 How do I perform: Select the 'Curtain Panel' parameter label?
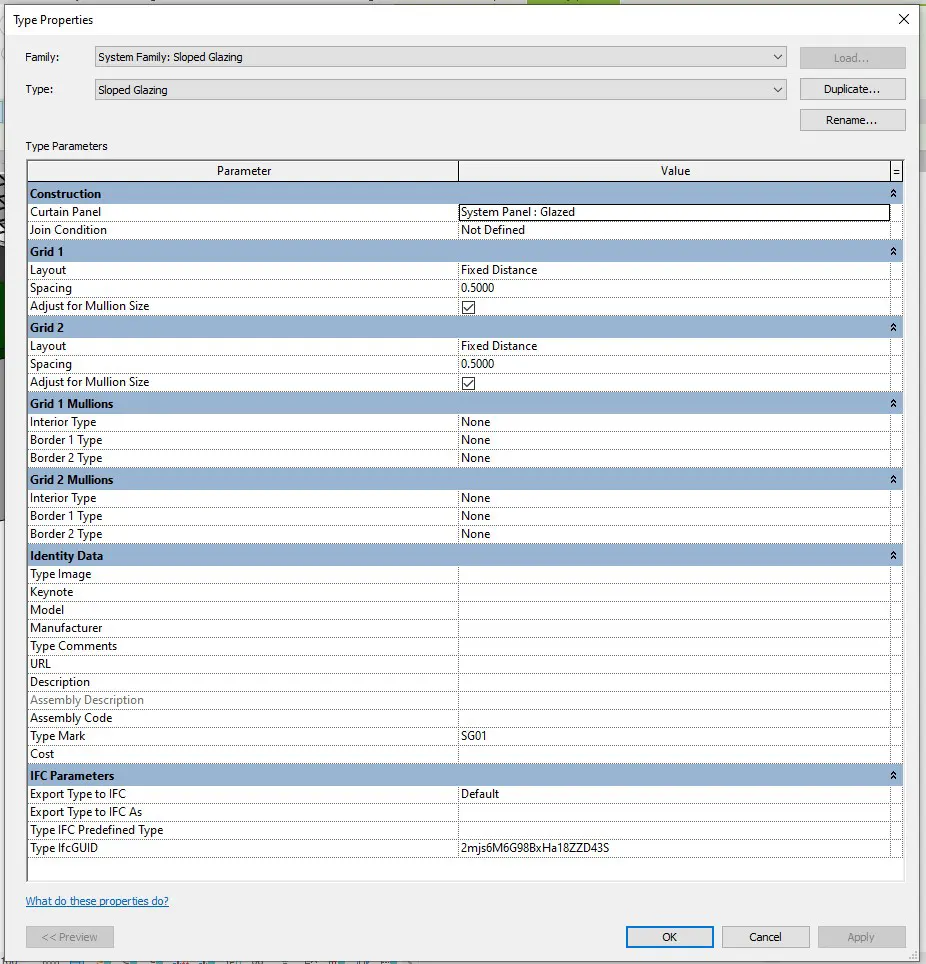(65, 212)
